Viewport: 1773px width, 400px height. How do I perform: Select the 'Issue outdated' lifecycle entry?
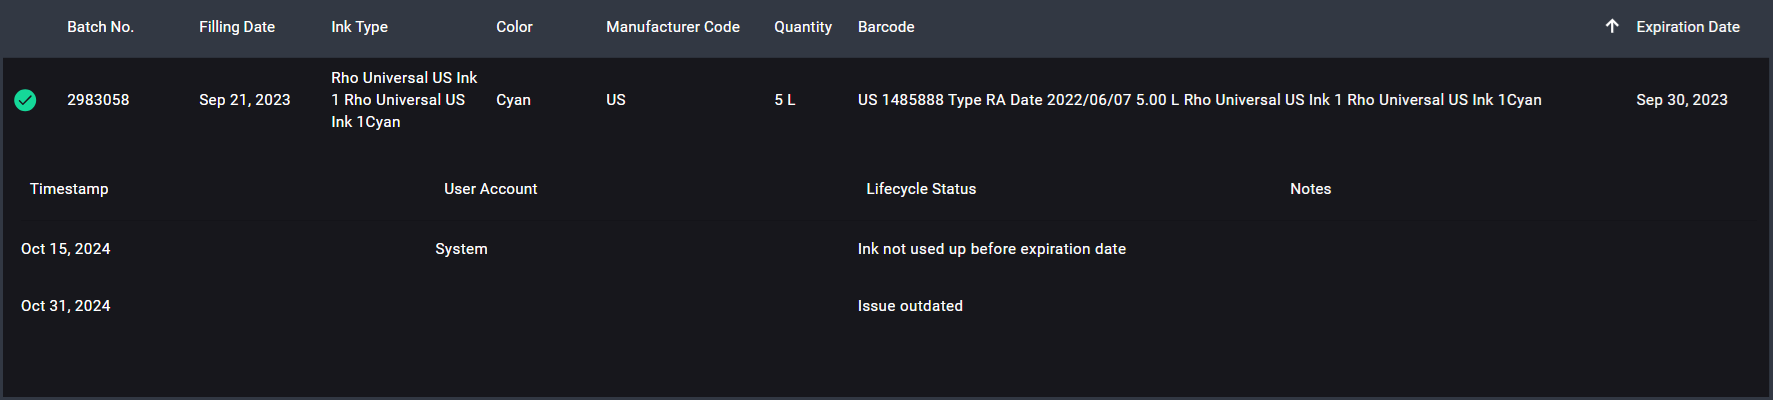910,306
